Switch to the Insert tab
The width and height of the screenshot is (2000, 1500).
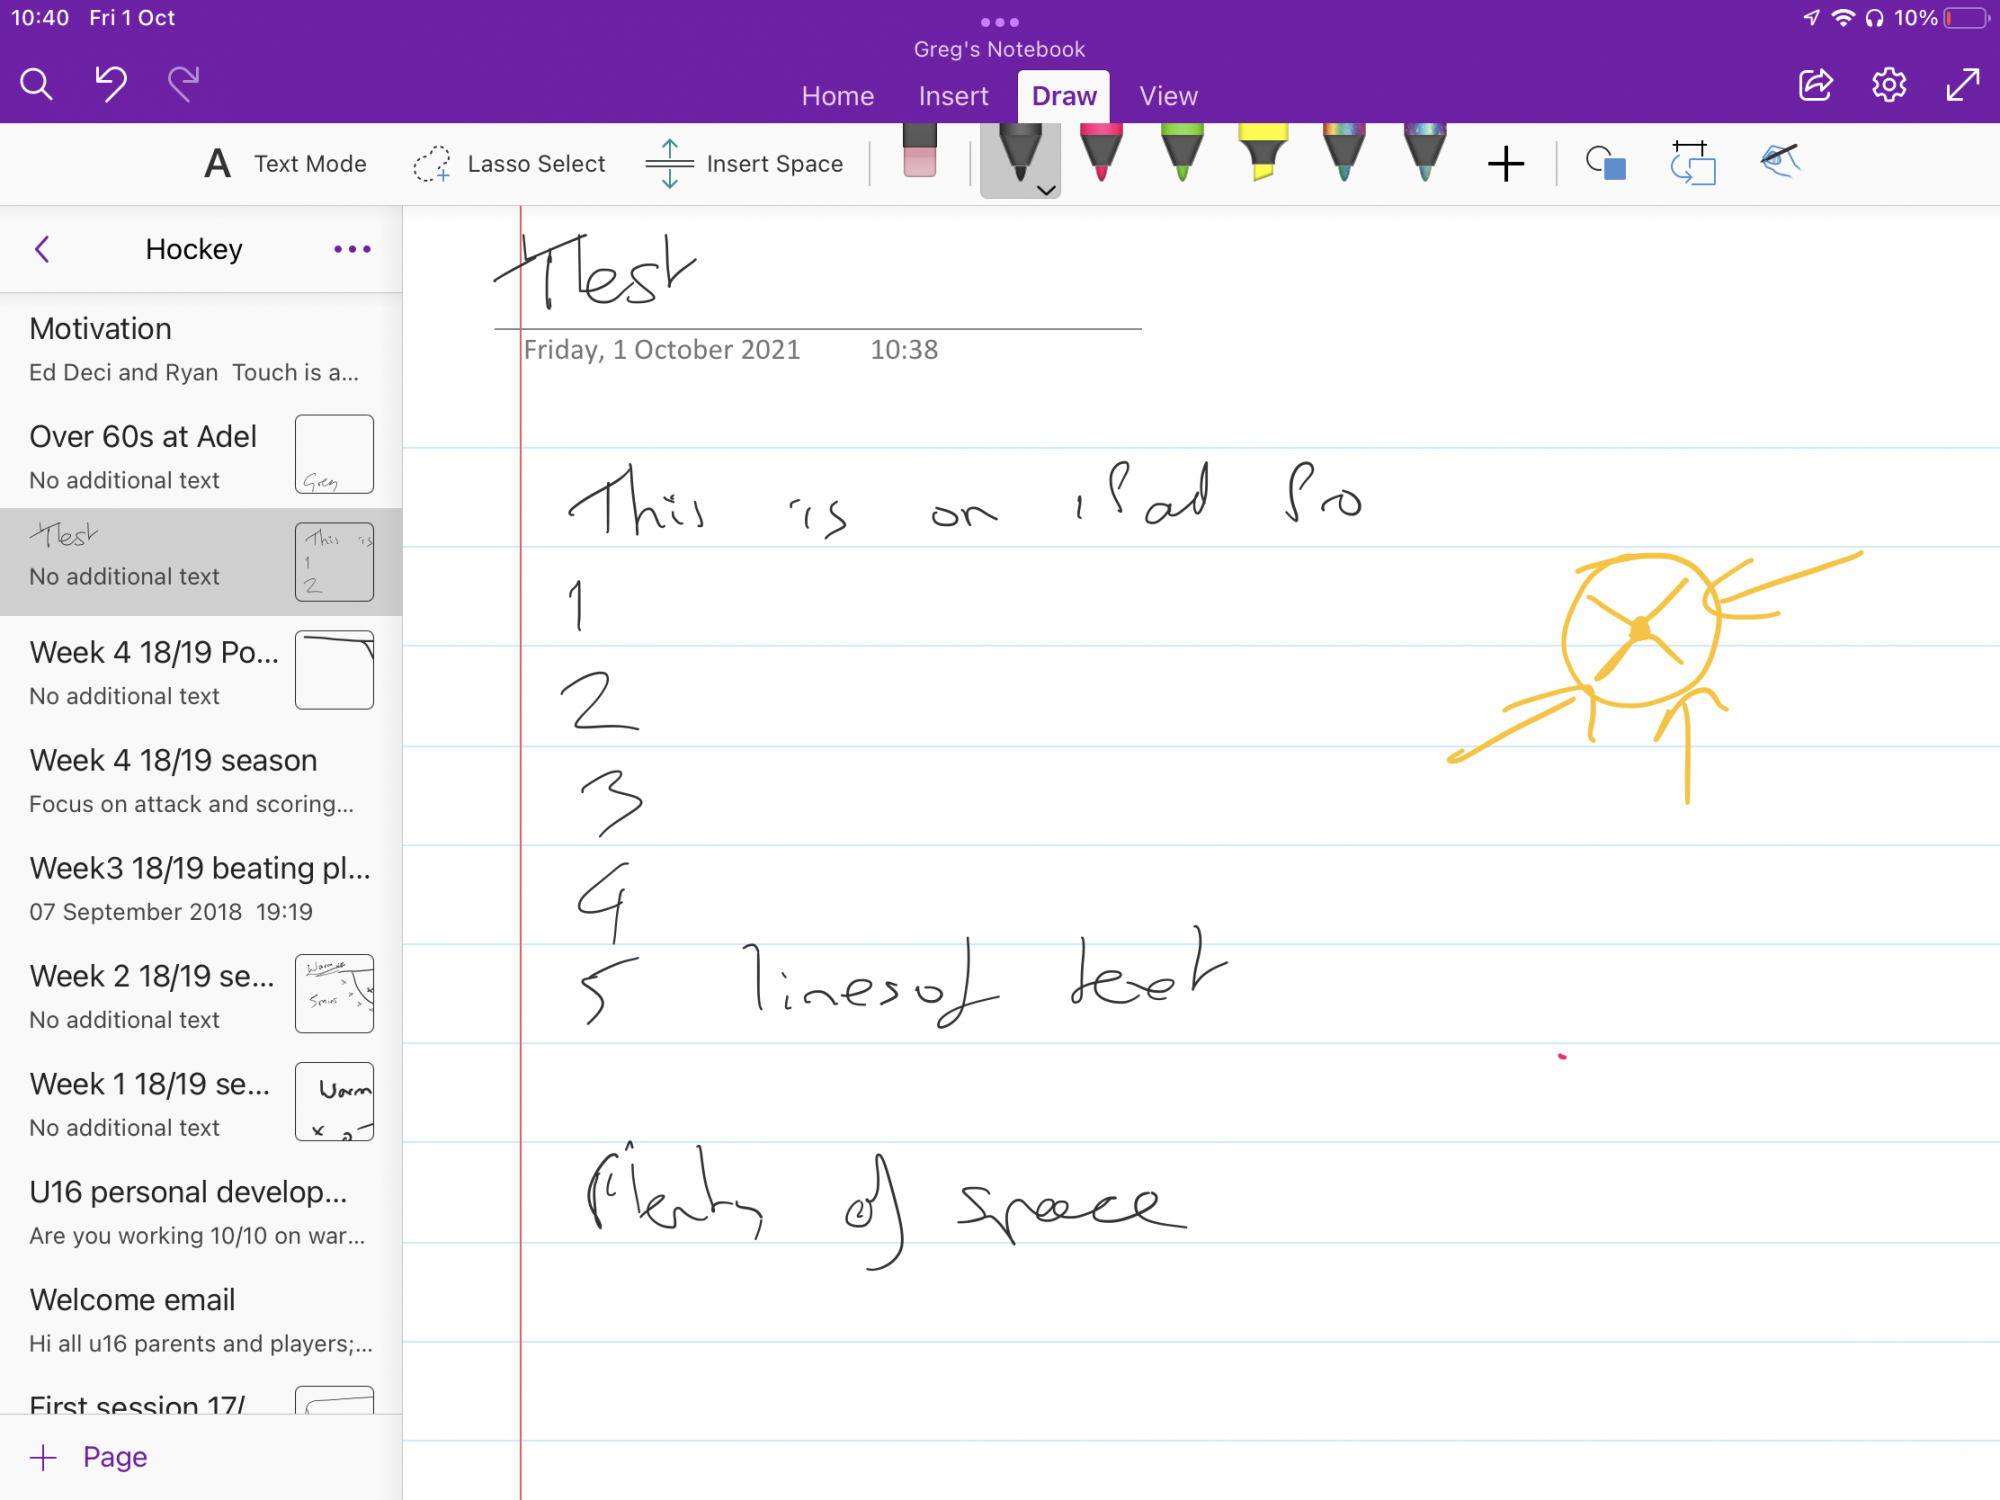(x=953, y=96)
